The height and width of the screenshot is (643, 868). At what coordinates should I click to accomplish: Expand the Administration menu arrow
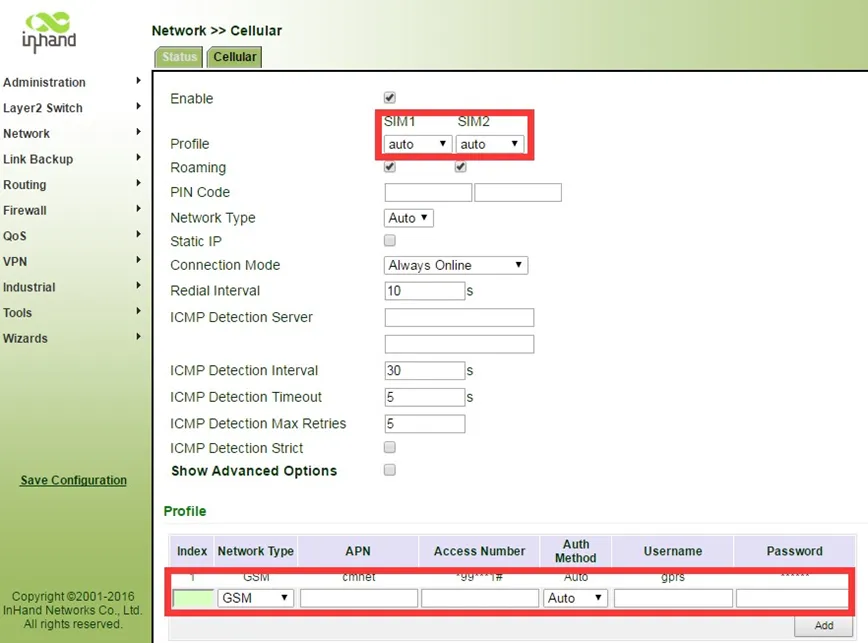[x=138, y=81]
